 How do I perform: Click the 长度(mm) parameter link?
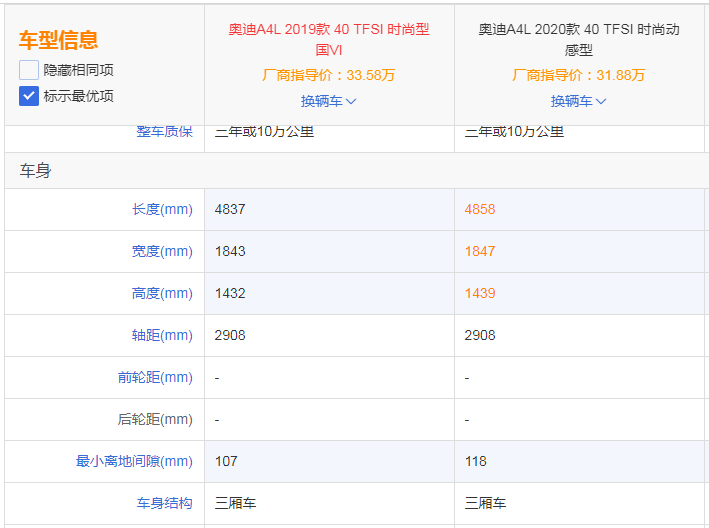pos(162,209)
